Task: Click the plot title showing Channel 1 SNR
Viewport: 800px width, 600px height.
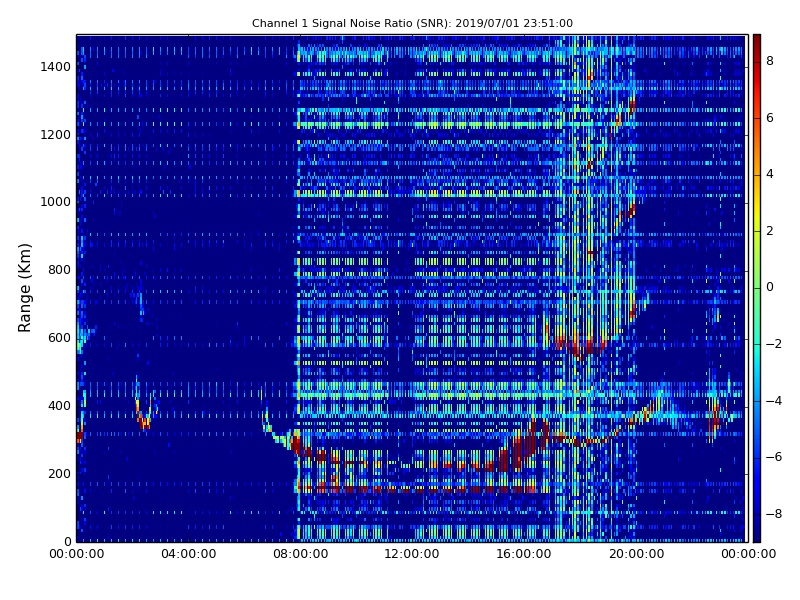Action: coord(412,23)
